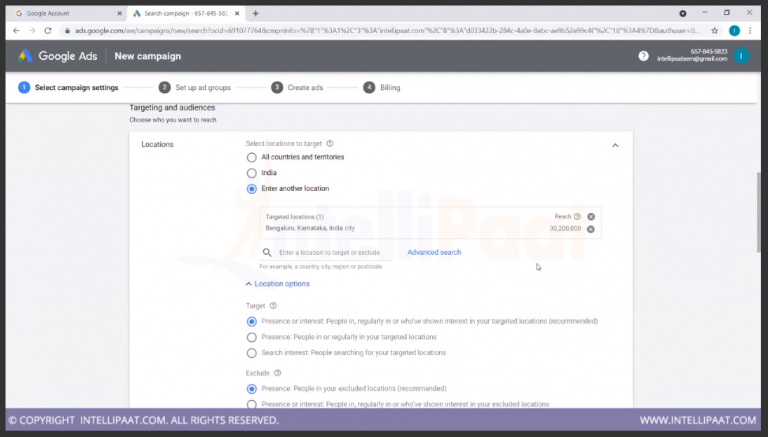Select All countries and territories option
The height and width of the screenshot is (437, 768).
tap(252, 157)
